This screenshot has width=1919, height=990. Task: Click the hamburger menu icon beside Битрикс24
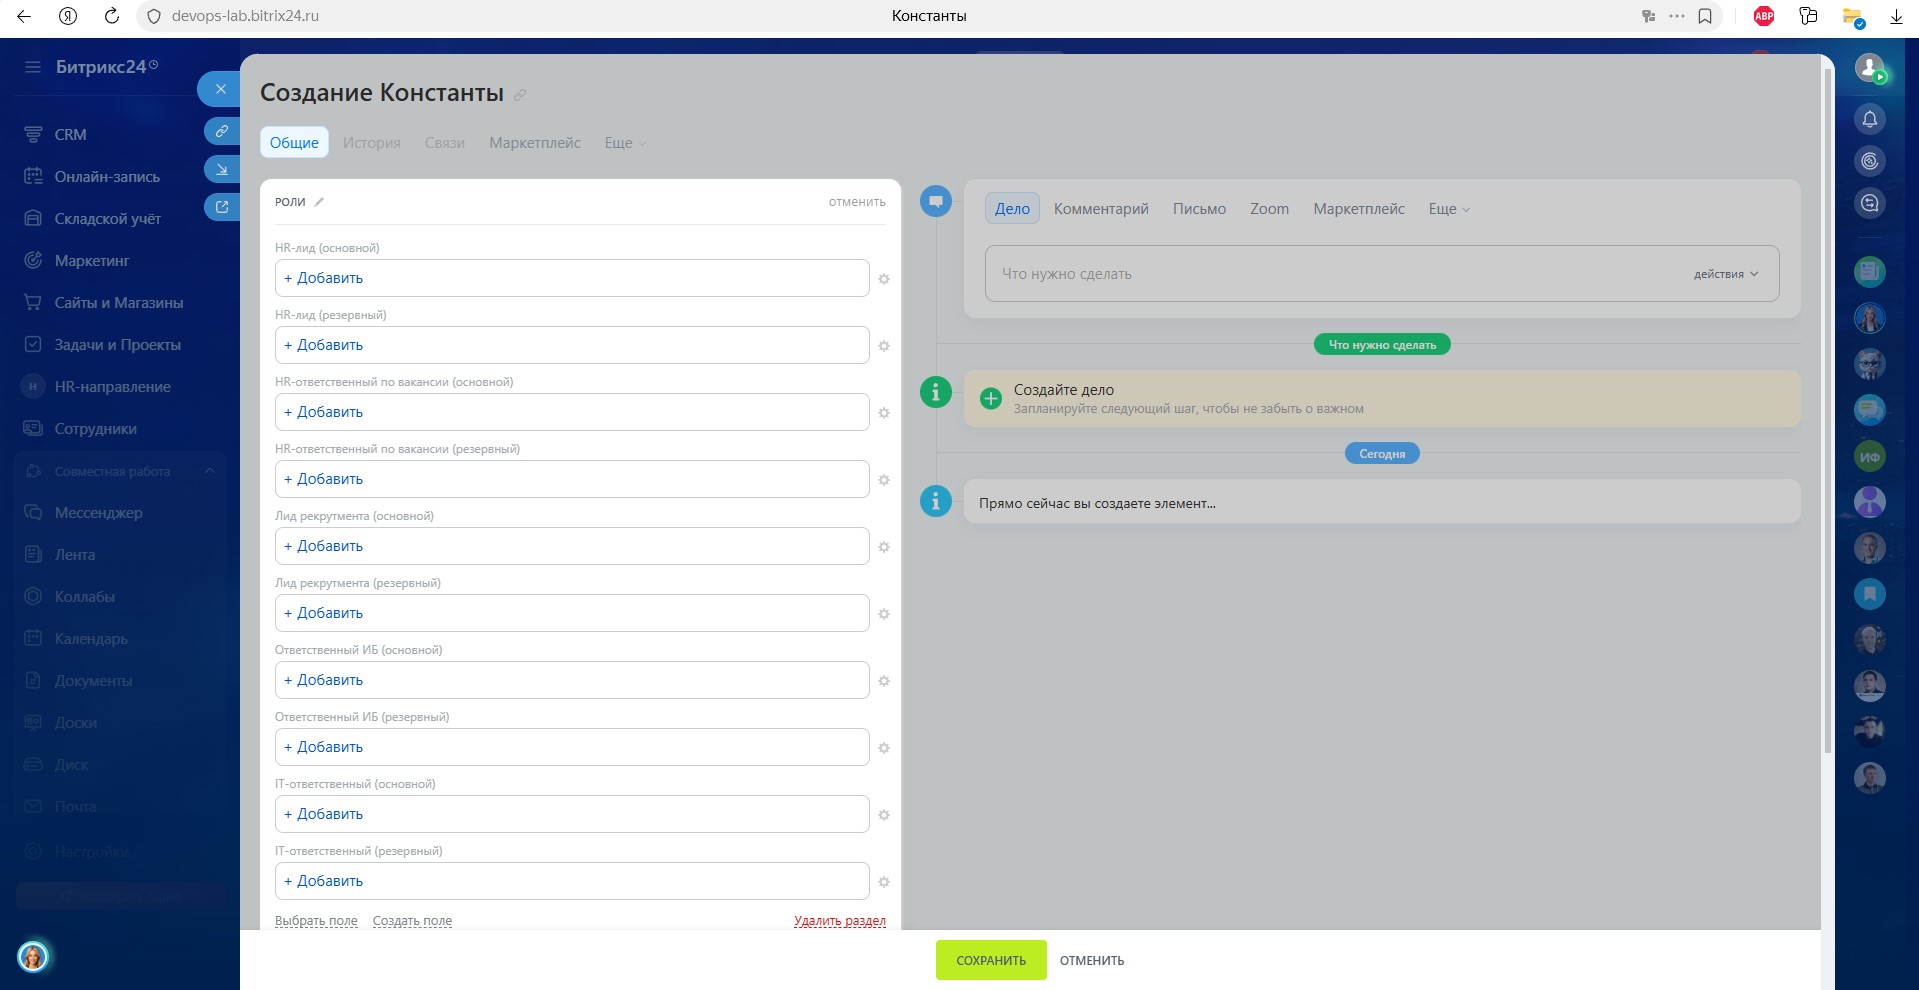point(33,67)
